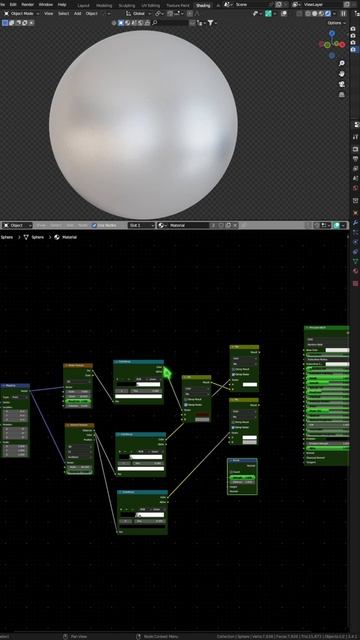Open the Scene properties tab
360x640 pixels.
(x=355, y=178)
